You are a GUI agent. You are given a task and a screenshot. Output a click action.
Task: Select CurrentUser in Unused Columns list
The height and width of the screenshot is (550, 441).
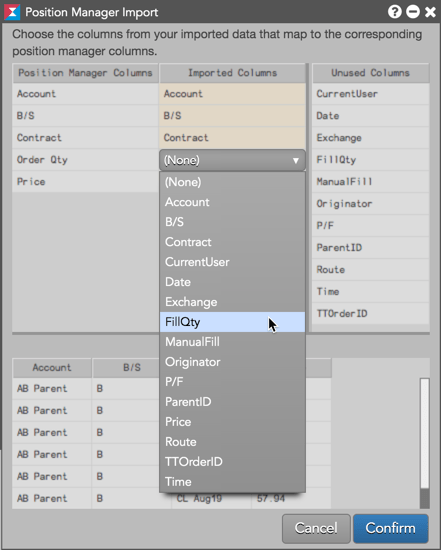coord(370,94)
